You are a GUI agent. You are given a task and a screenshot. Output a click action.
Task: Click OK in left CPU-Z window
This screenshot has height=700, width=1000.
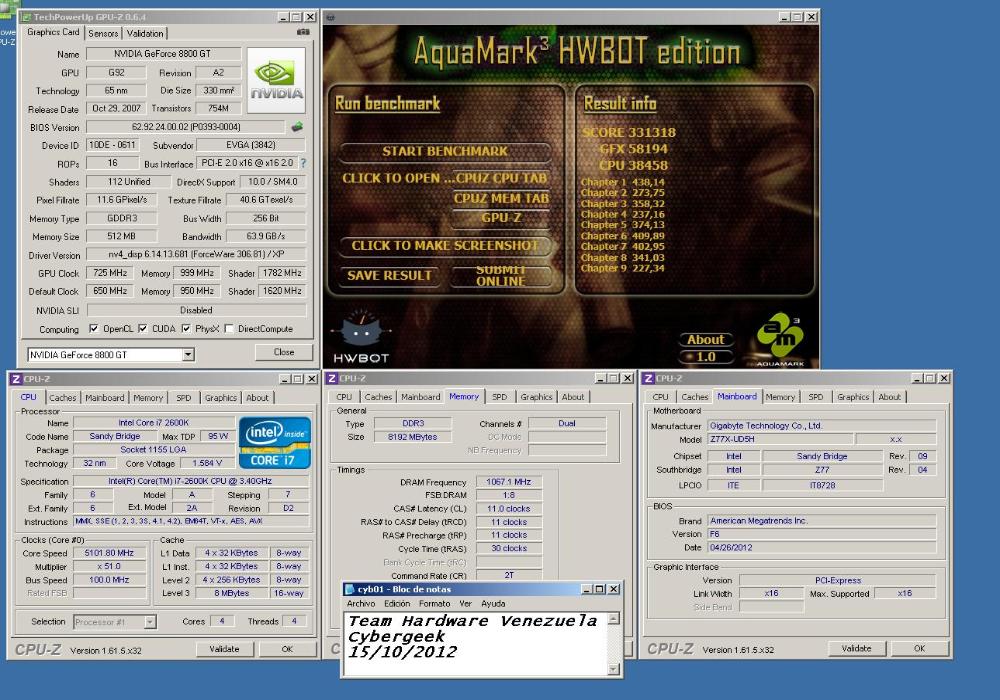[x=287, y=649]
